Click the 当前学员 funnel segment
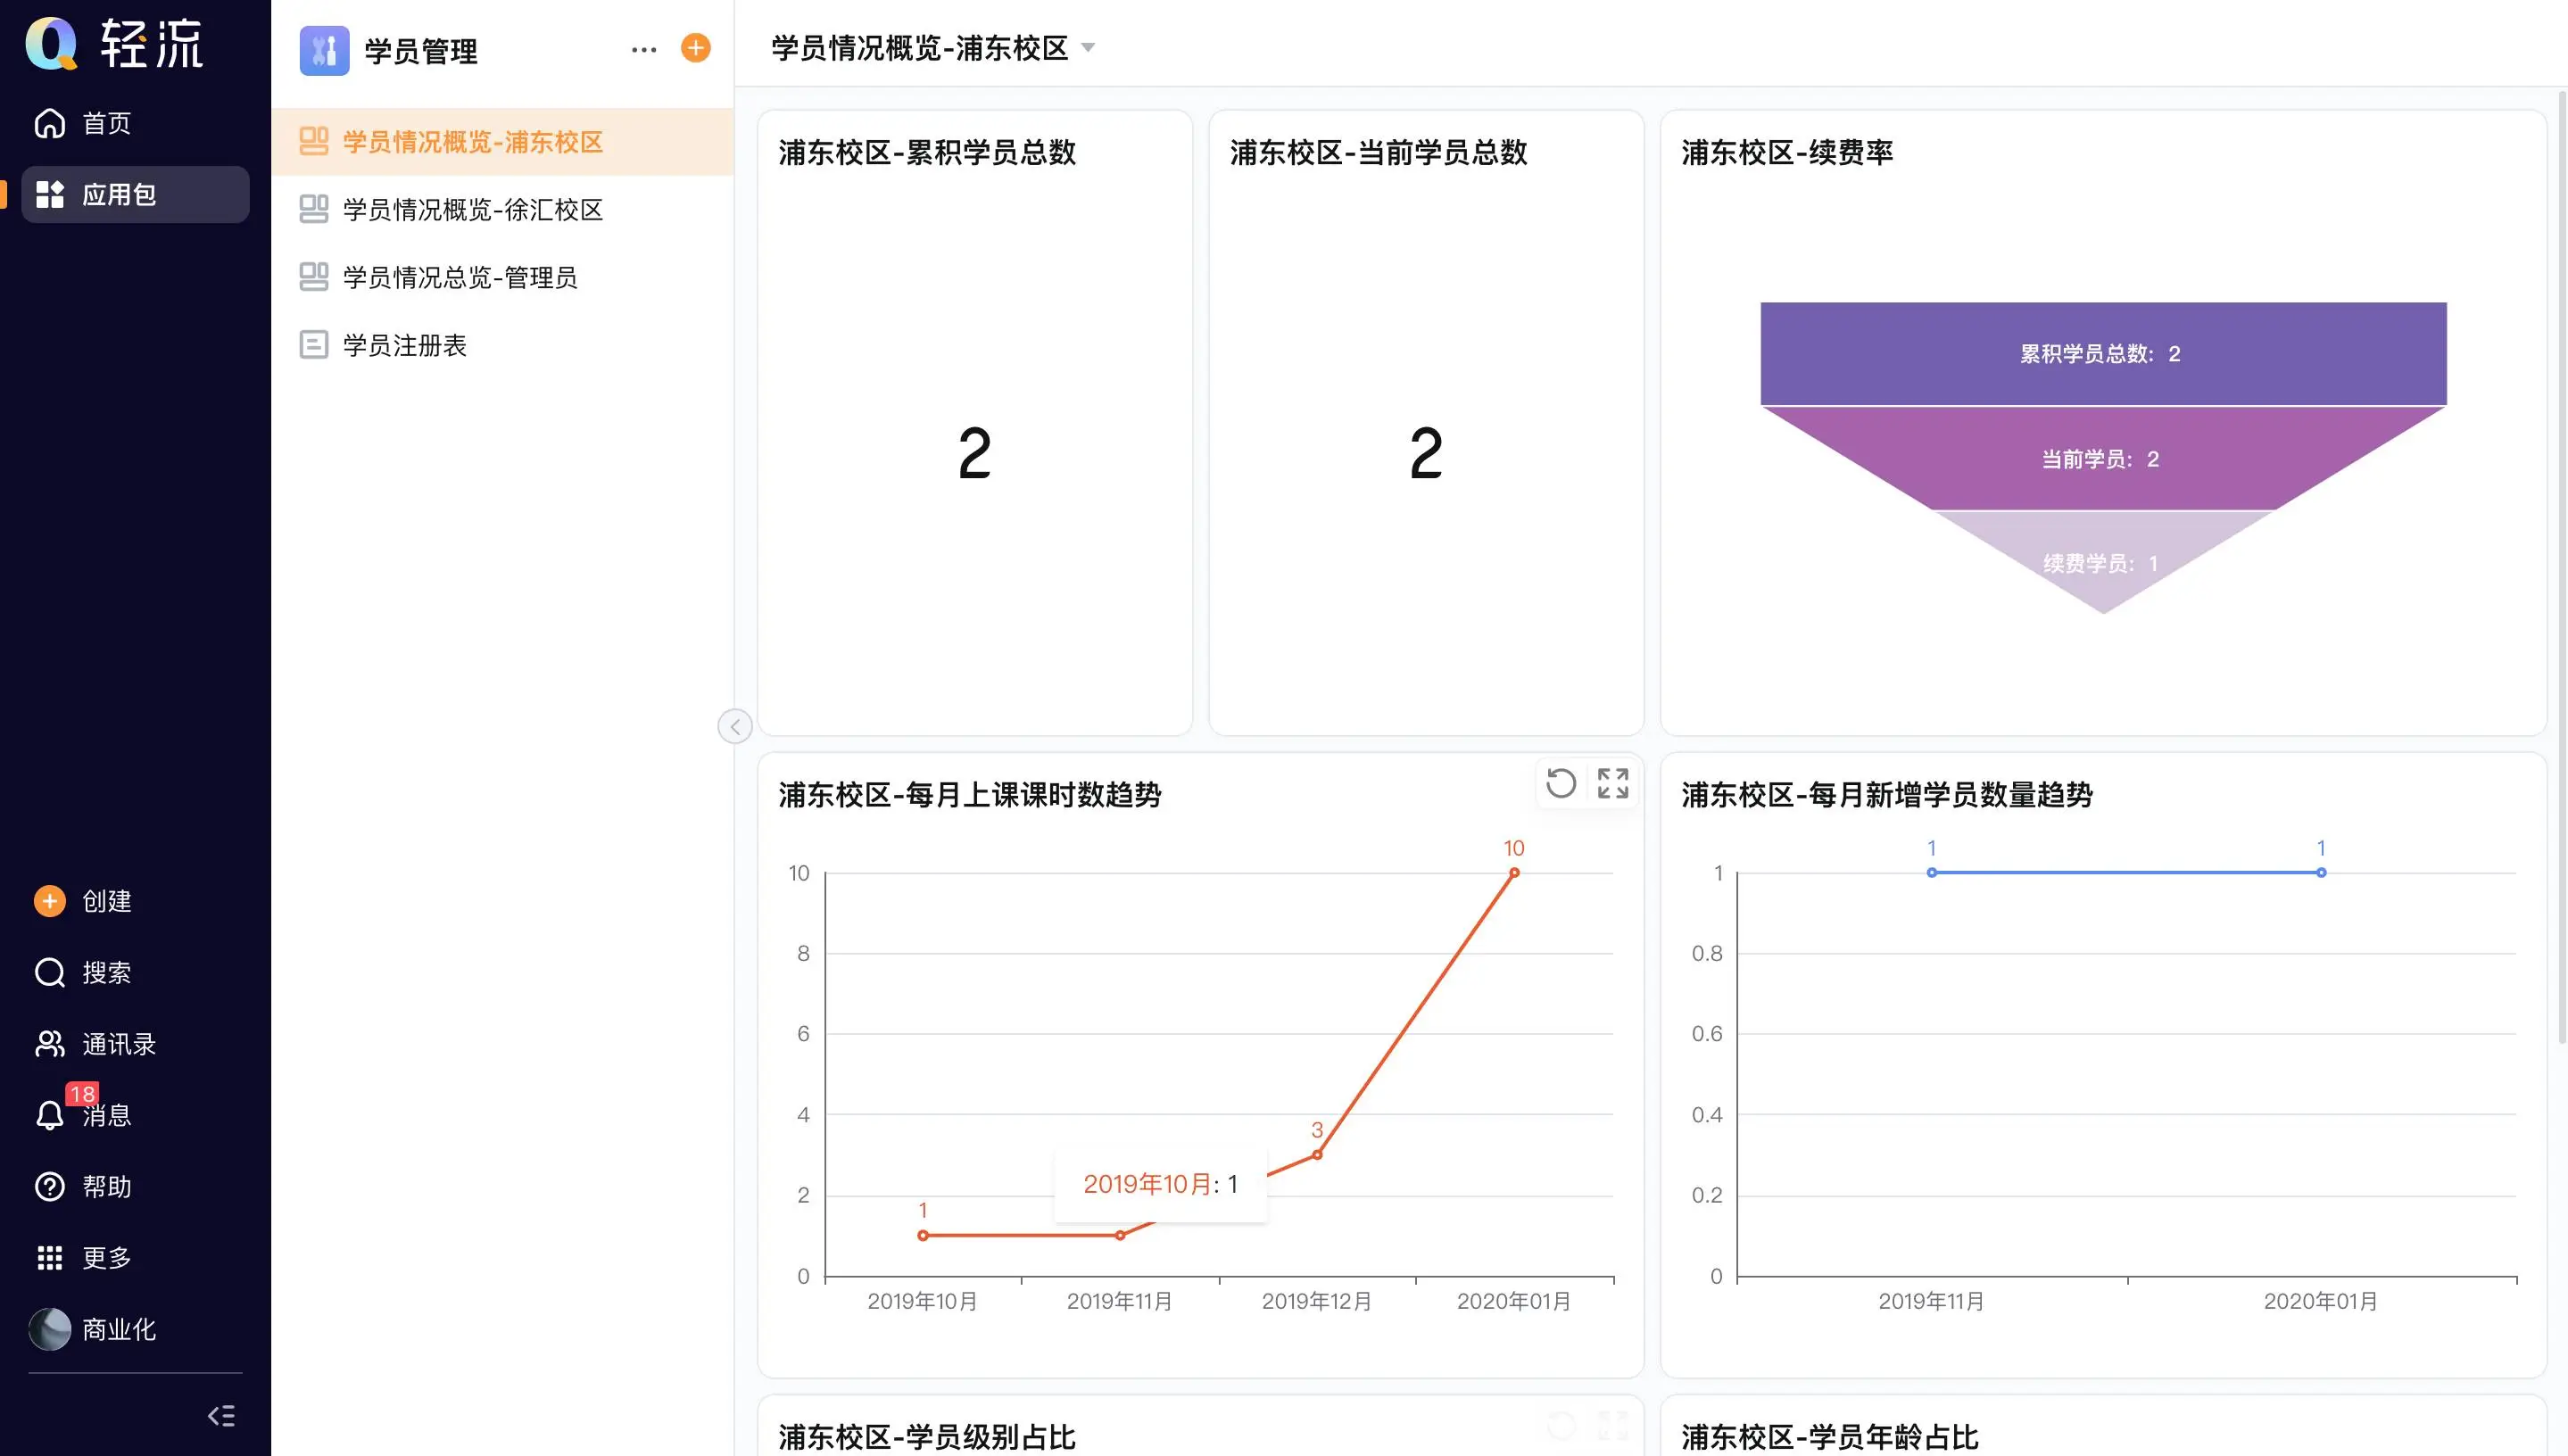The height and width of the screenshot is (1456, 2568). click(x=2103, y=459)
